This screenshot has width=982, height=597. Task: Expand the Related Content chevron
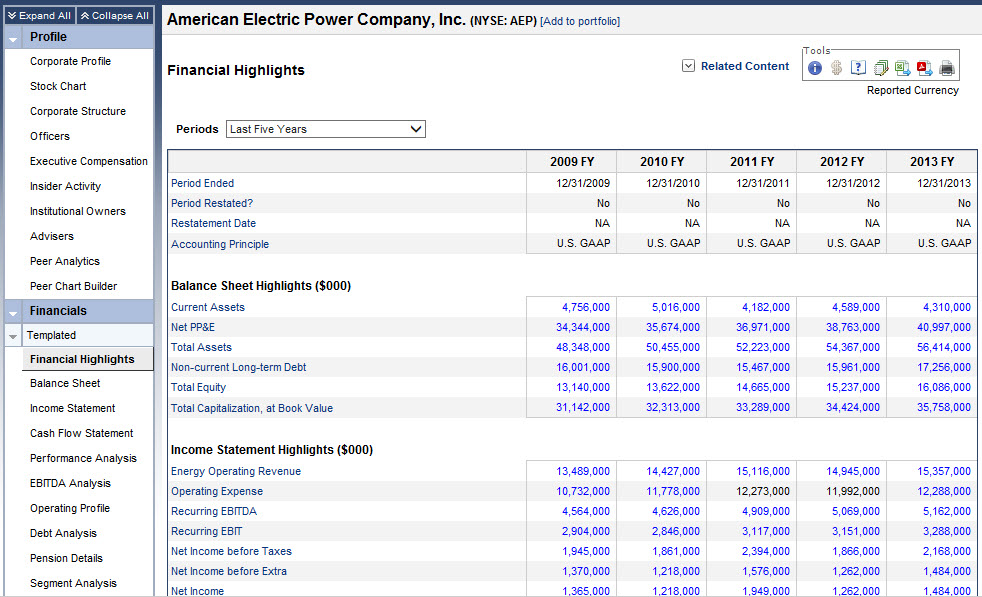point(688,66)
